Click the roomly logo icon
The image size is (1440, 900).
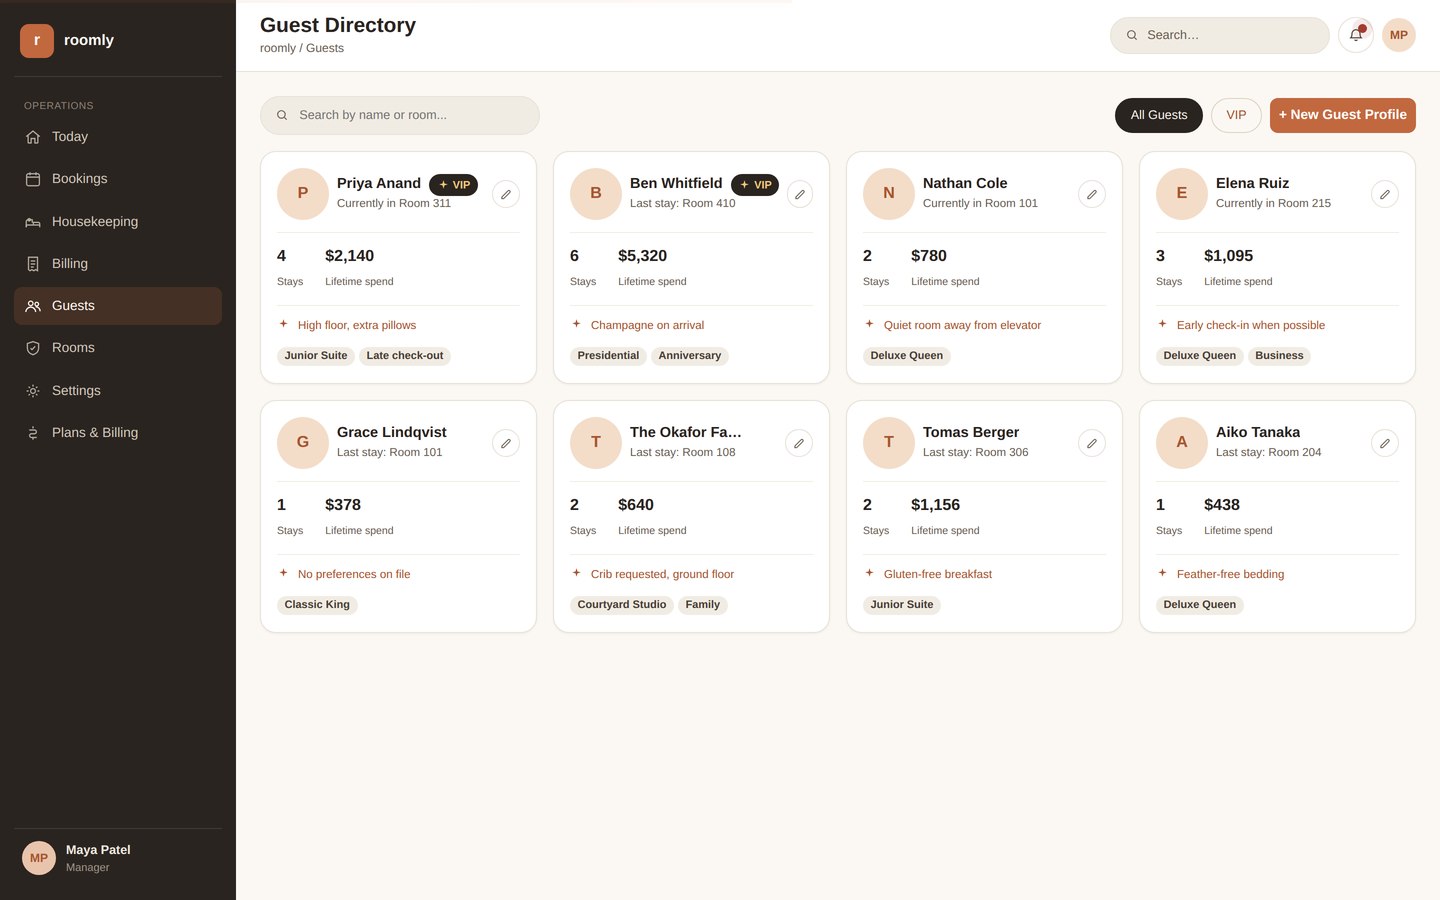coord(37,41)
